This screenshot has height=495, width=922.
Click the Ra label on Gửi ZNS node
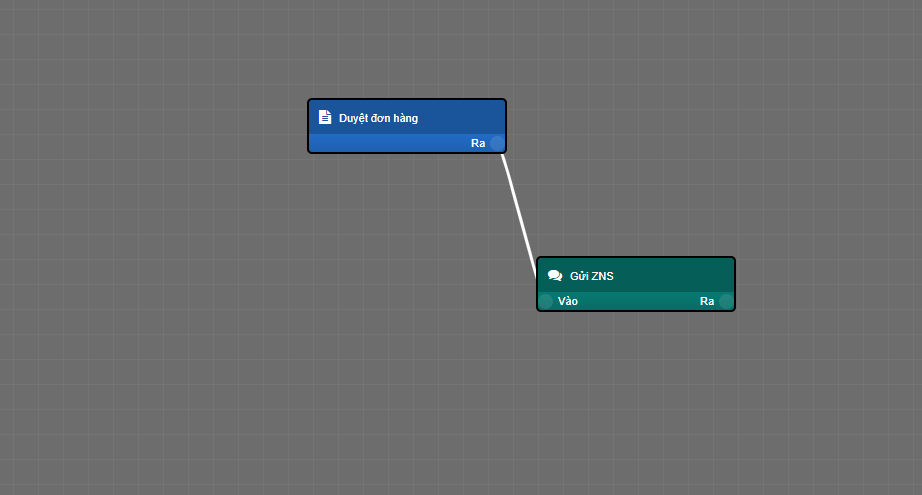pyautogui.click(x=707, y=301)
